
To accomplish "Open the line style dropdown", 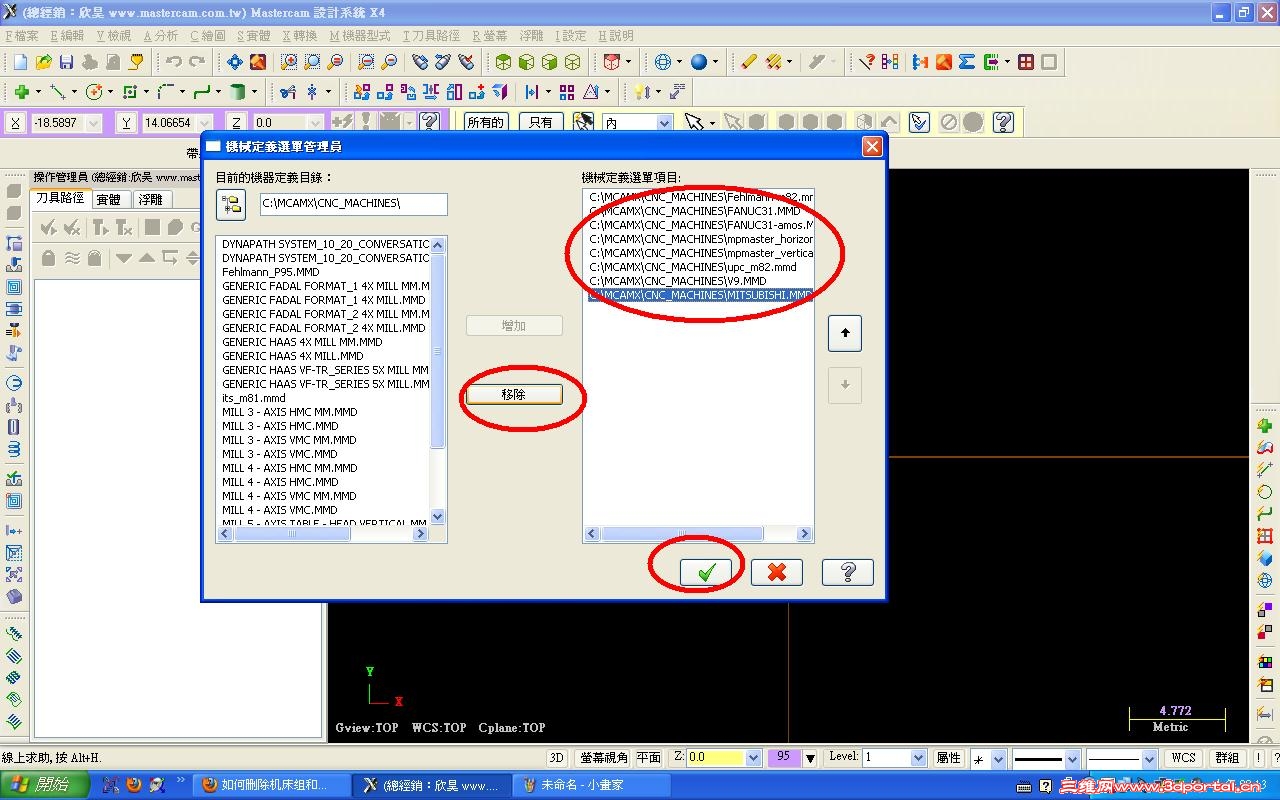I will [1072, 759].
